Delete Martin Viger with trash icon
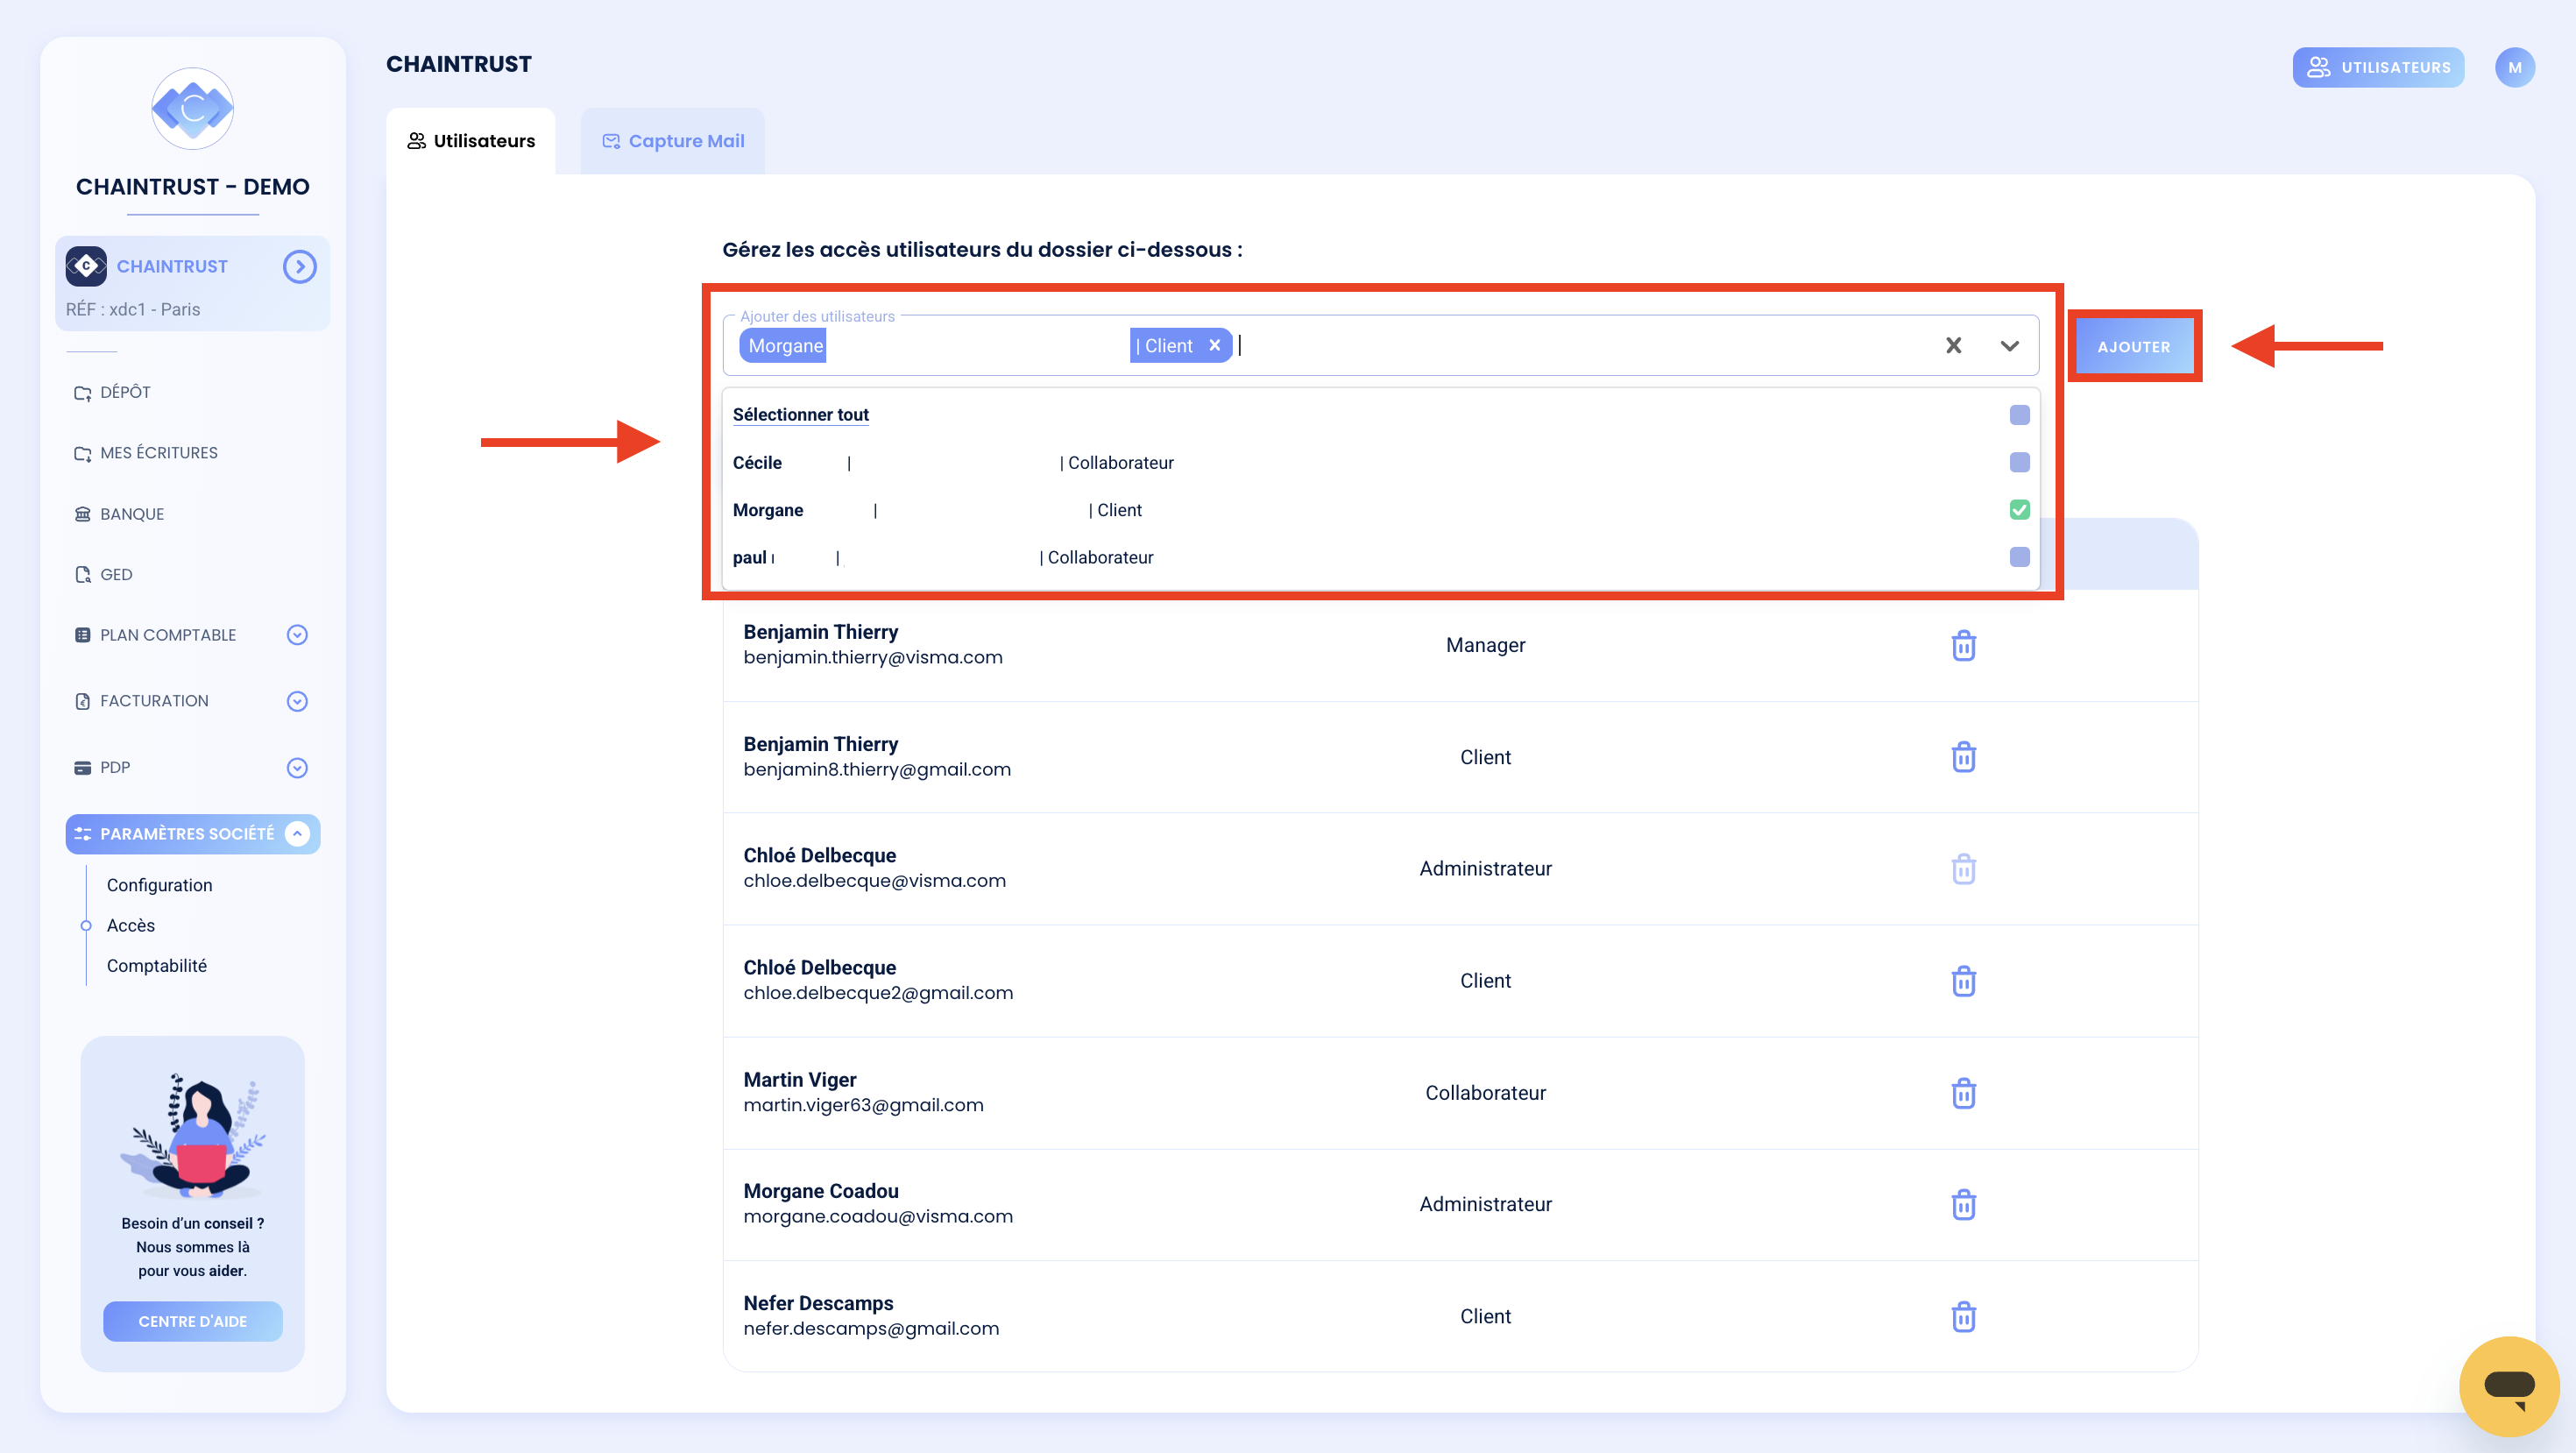 [1963, 1093]
